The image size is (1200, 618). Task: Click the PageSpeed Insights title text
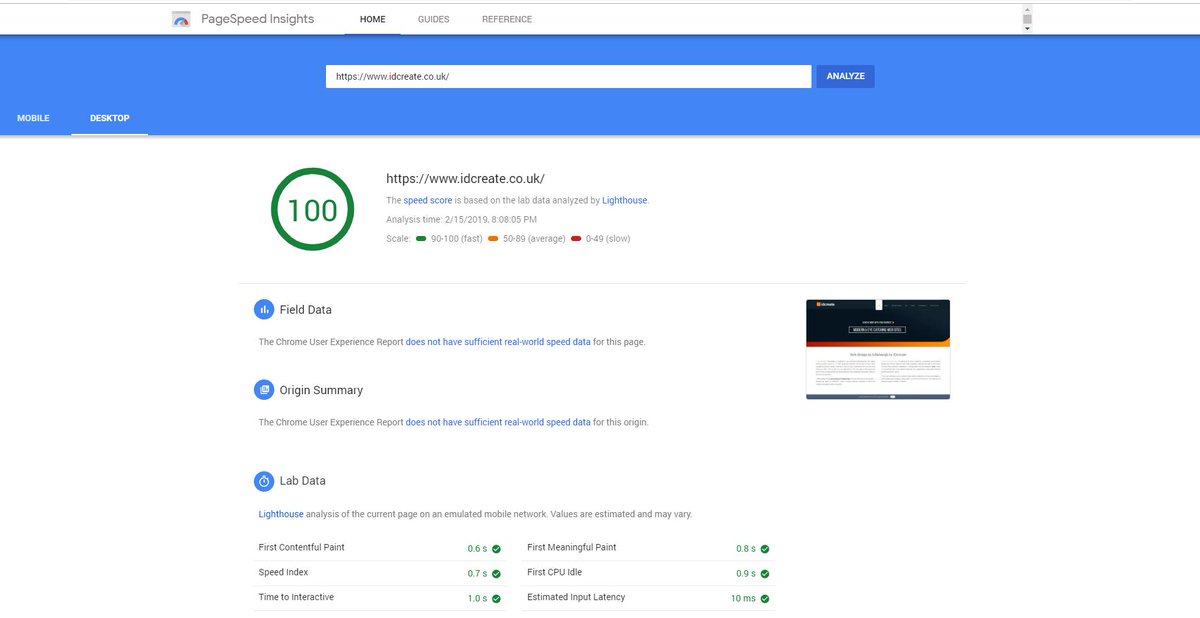click(x=257, y=19)
